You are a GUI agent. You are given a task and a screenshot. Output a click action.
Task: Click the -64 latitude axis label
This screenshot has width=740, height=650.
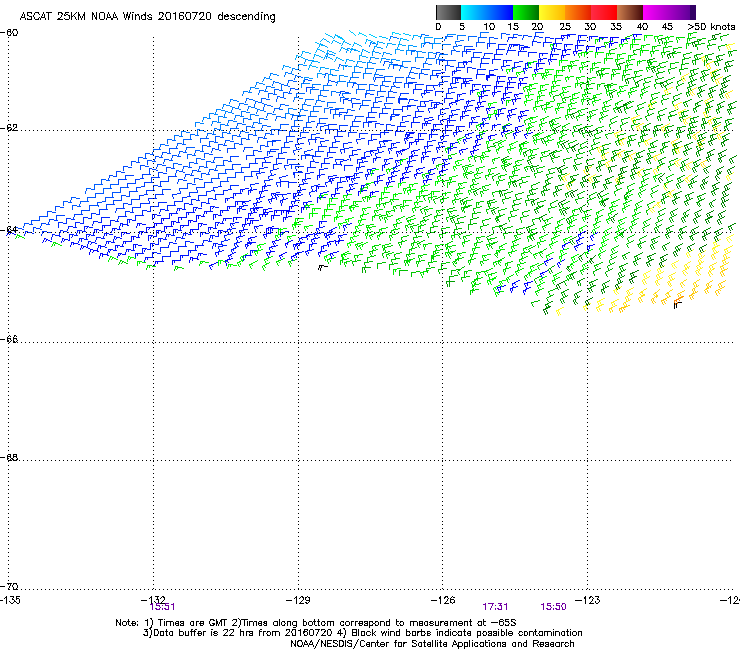click(x=9, y=230)
